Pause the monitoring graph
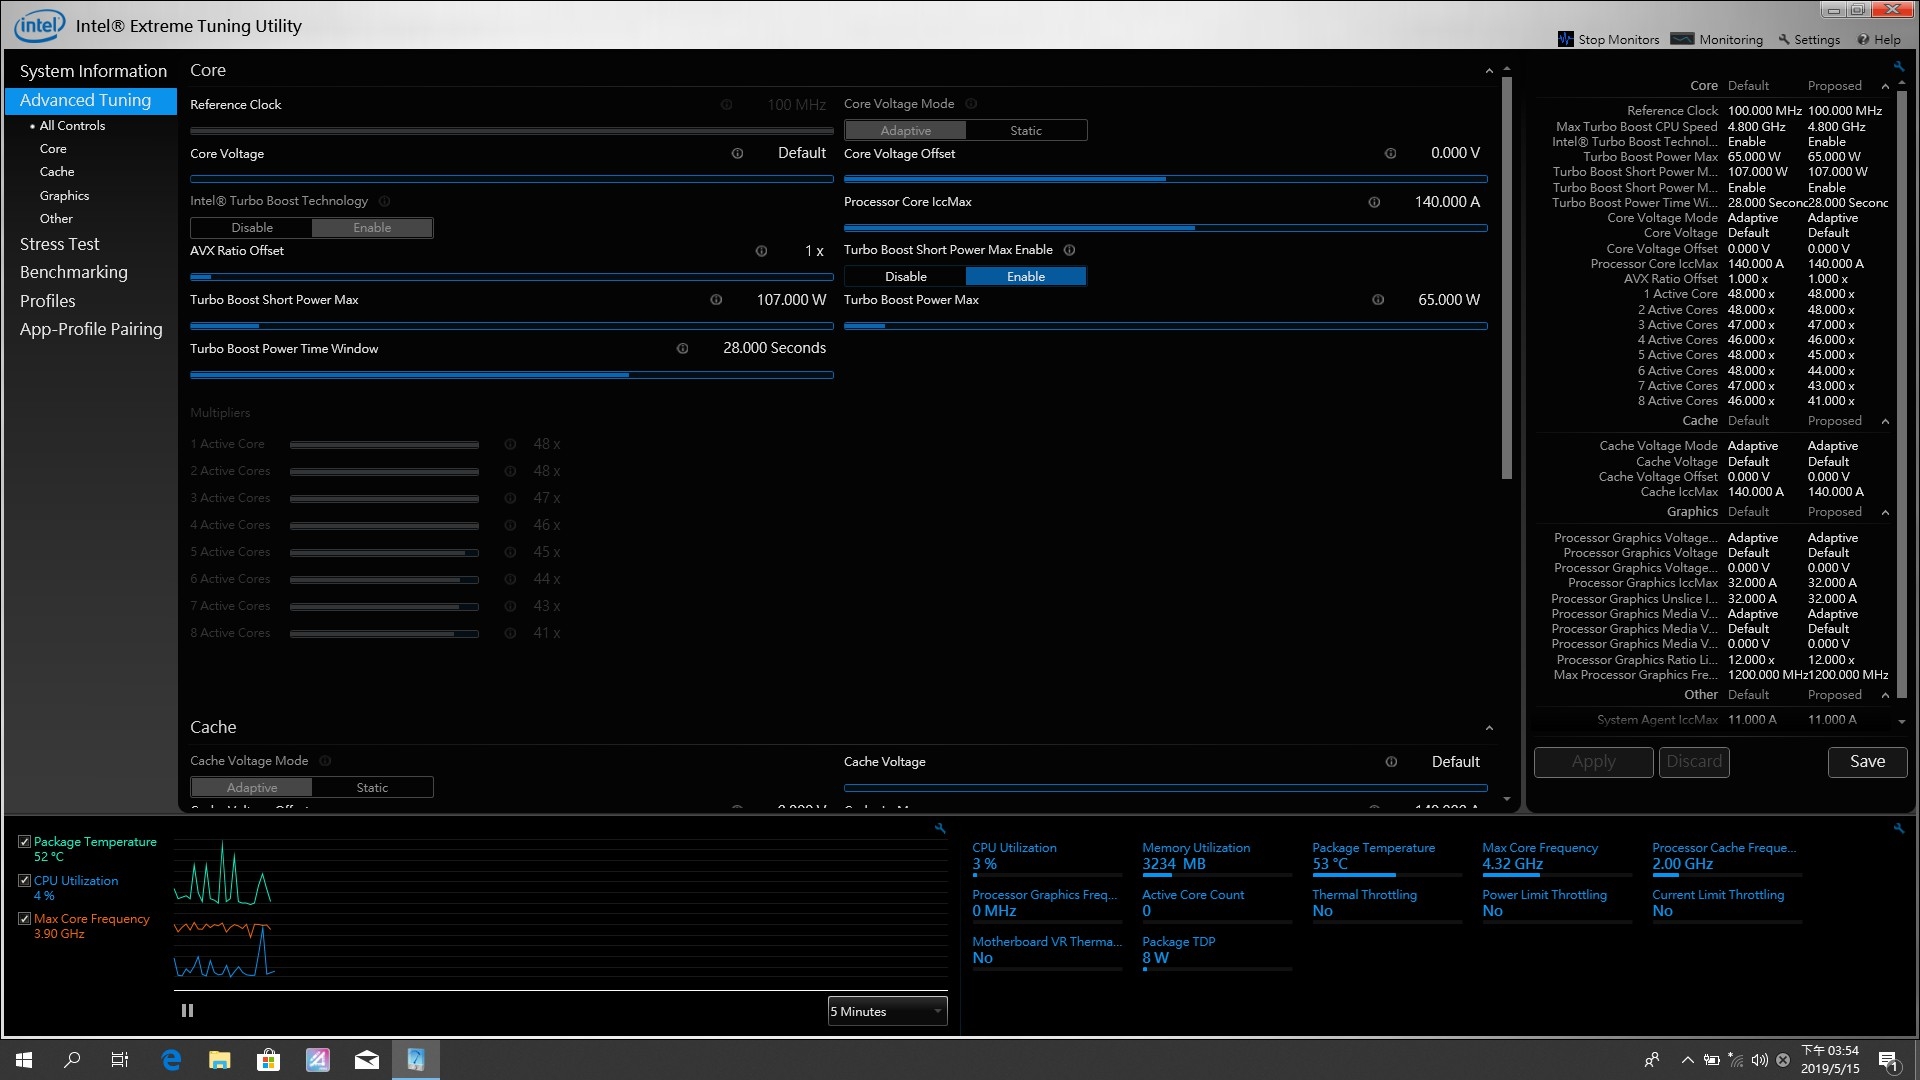This screenshot has height=1080, width=1920. click(187, 1011)
